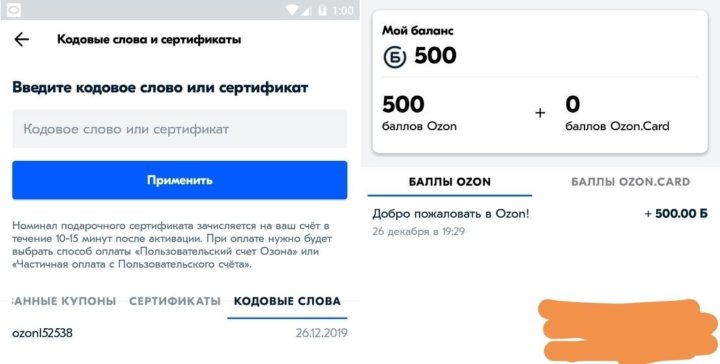Focus the Кодовое слово или сертификат field
This screenshot has width=720, height=364.
(180, 129)
